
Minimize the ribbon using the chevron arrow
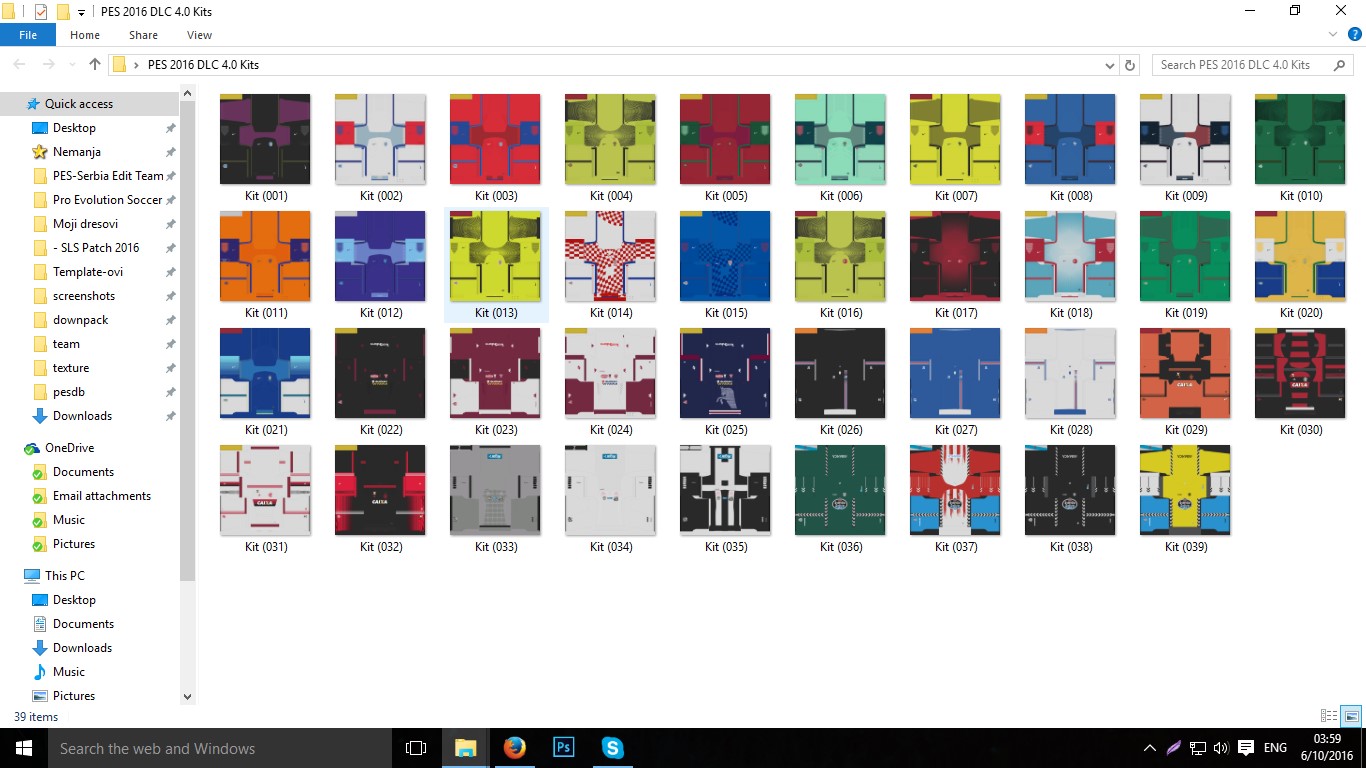pos(1332,34)
